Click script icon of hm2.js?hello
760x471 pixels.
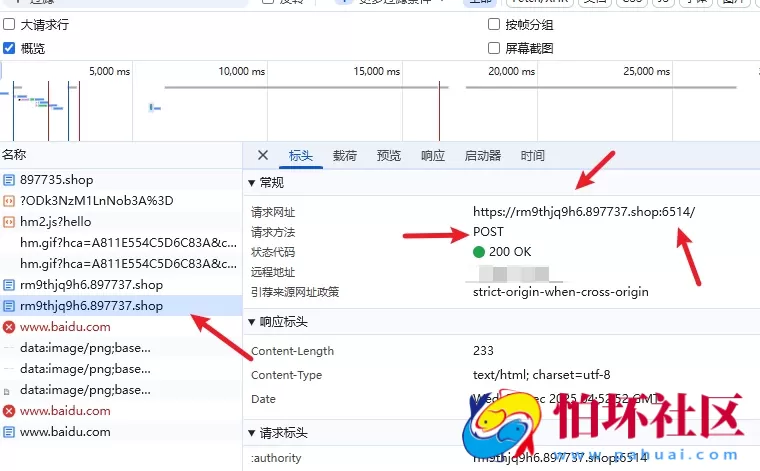[x=9, y=221]
